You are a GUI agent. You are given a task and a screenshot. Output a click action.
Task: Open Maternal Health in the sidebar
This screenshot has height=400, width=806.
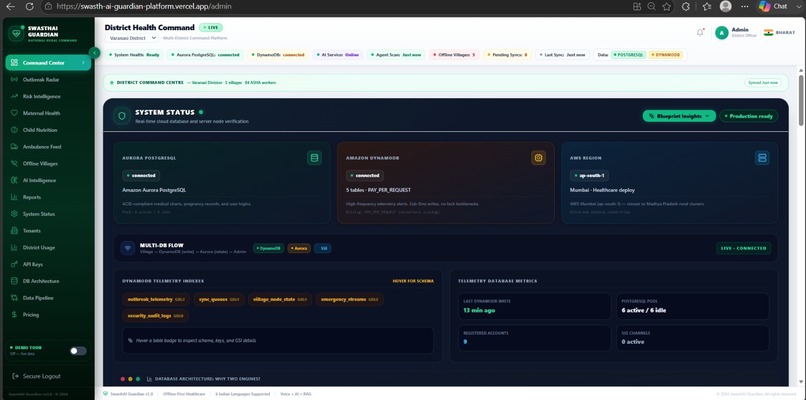[x=41, y=113]
